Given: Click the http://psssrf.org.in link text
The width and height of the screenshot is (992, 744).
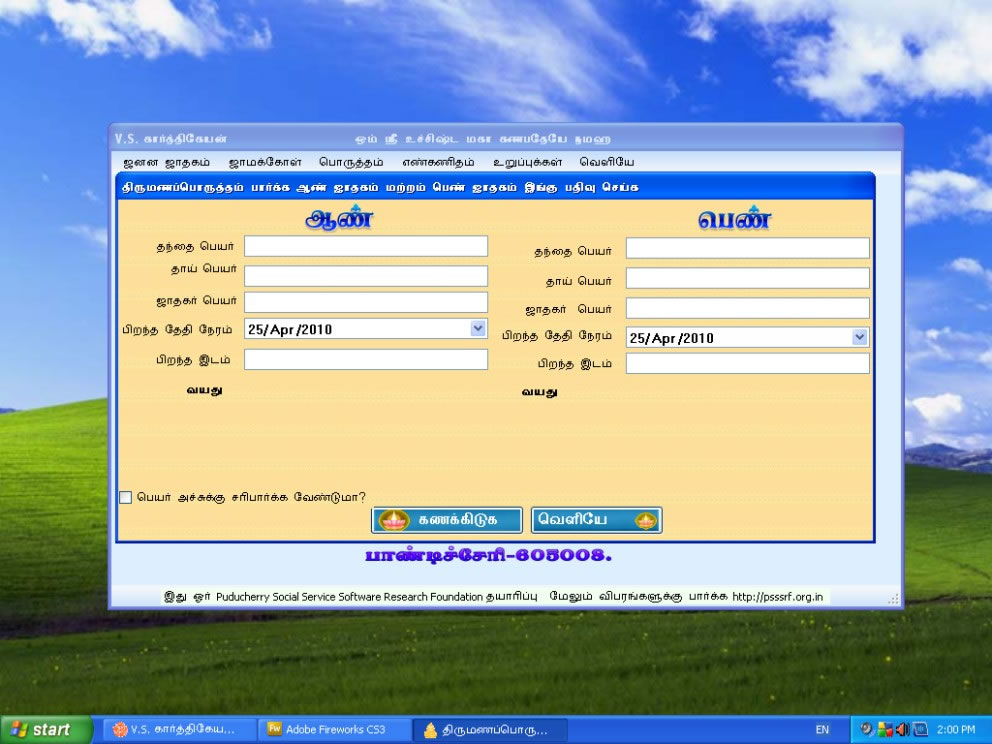Looking at the screenshot, I should 778,597.
